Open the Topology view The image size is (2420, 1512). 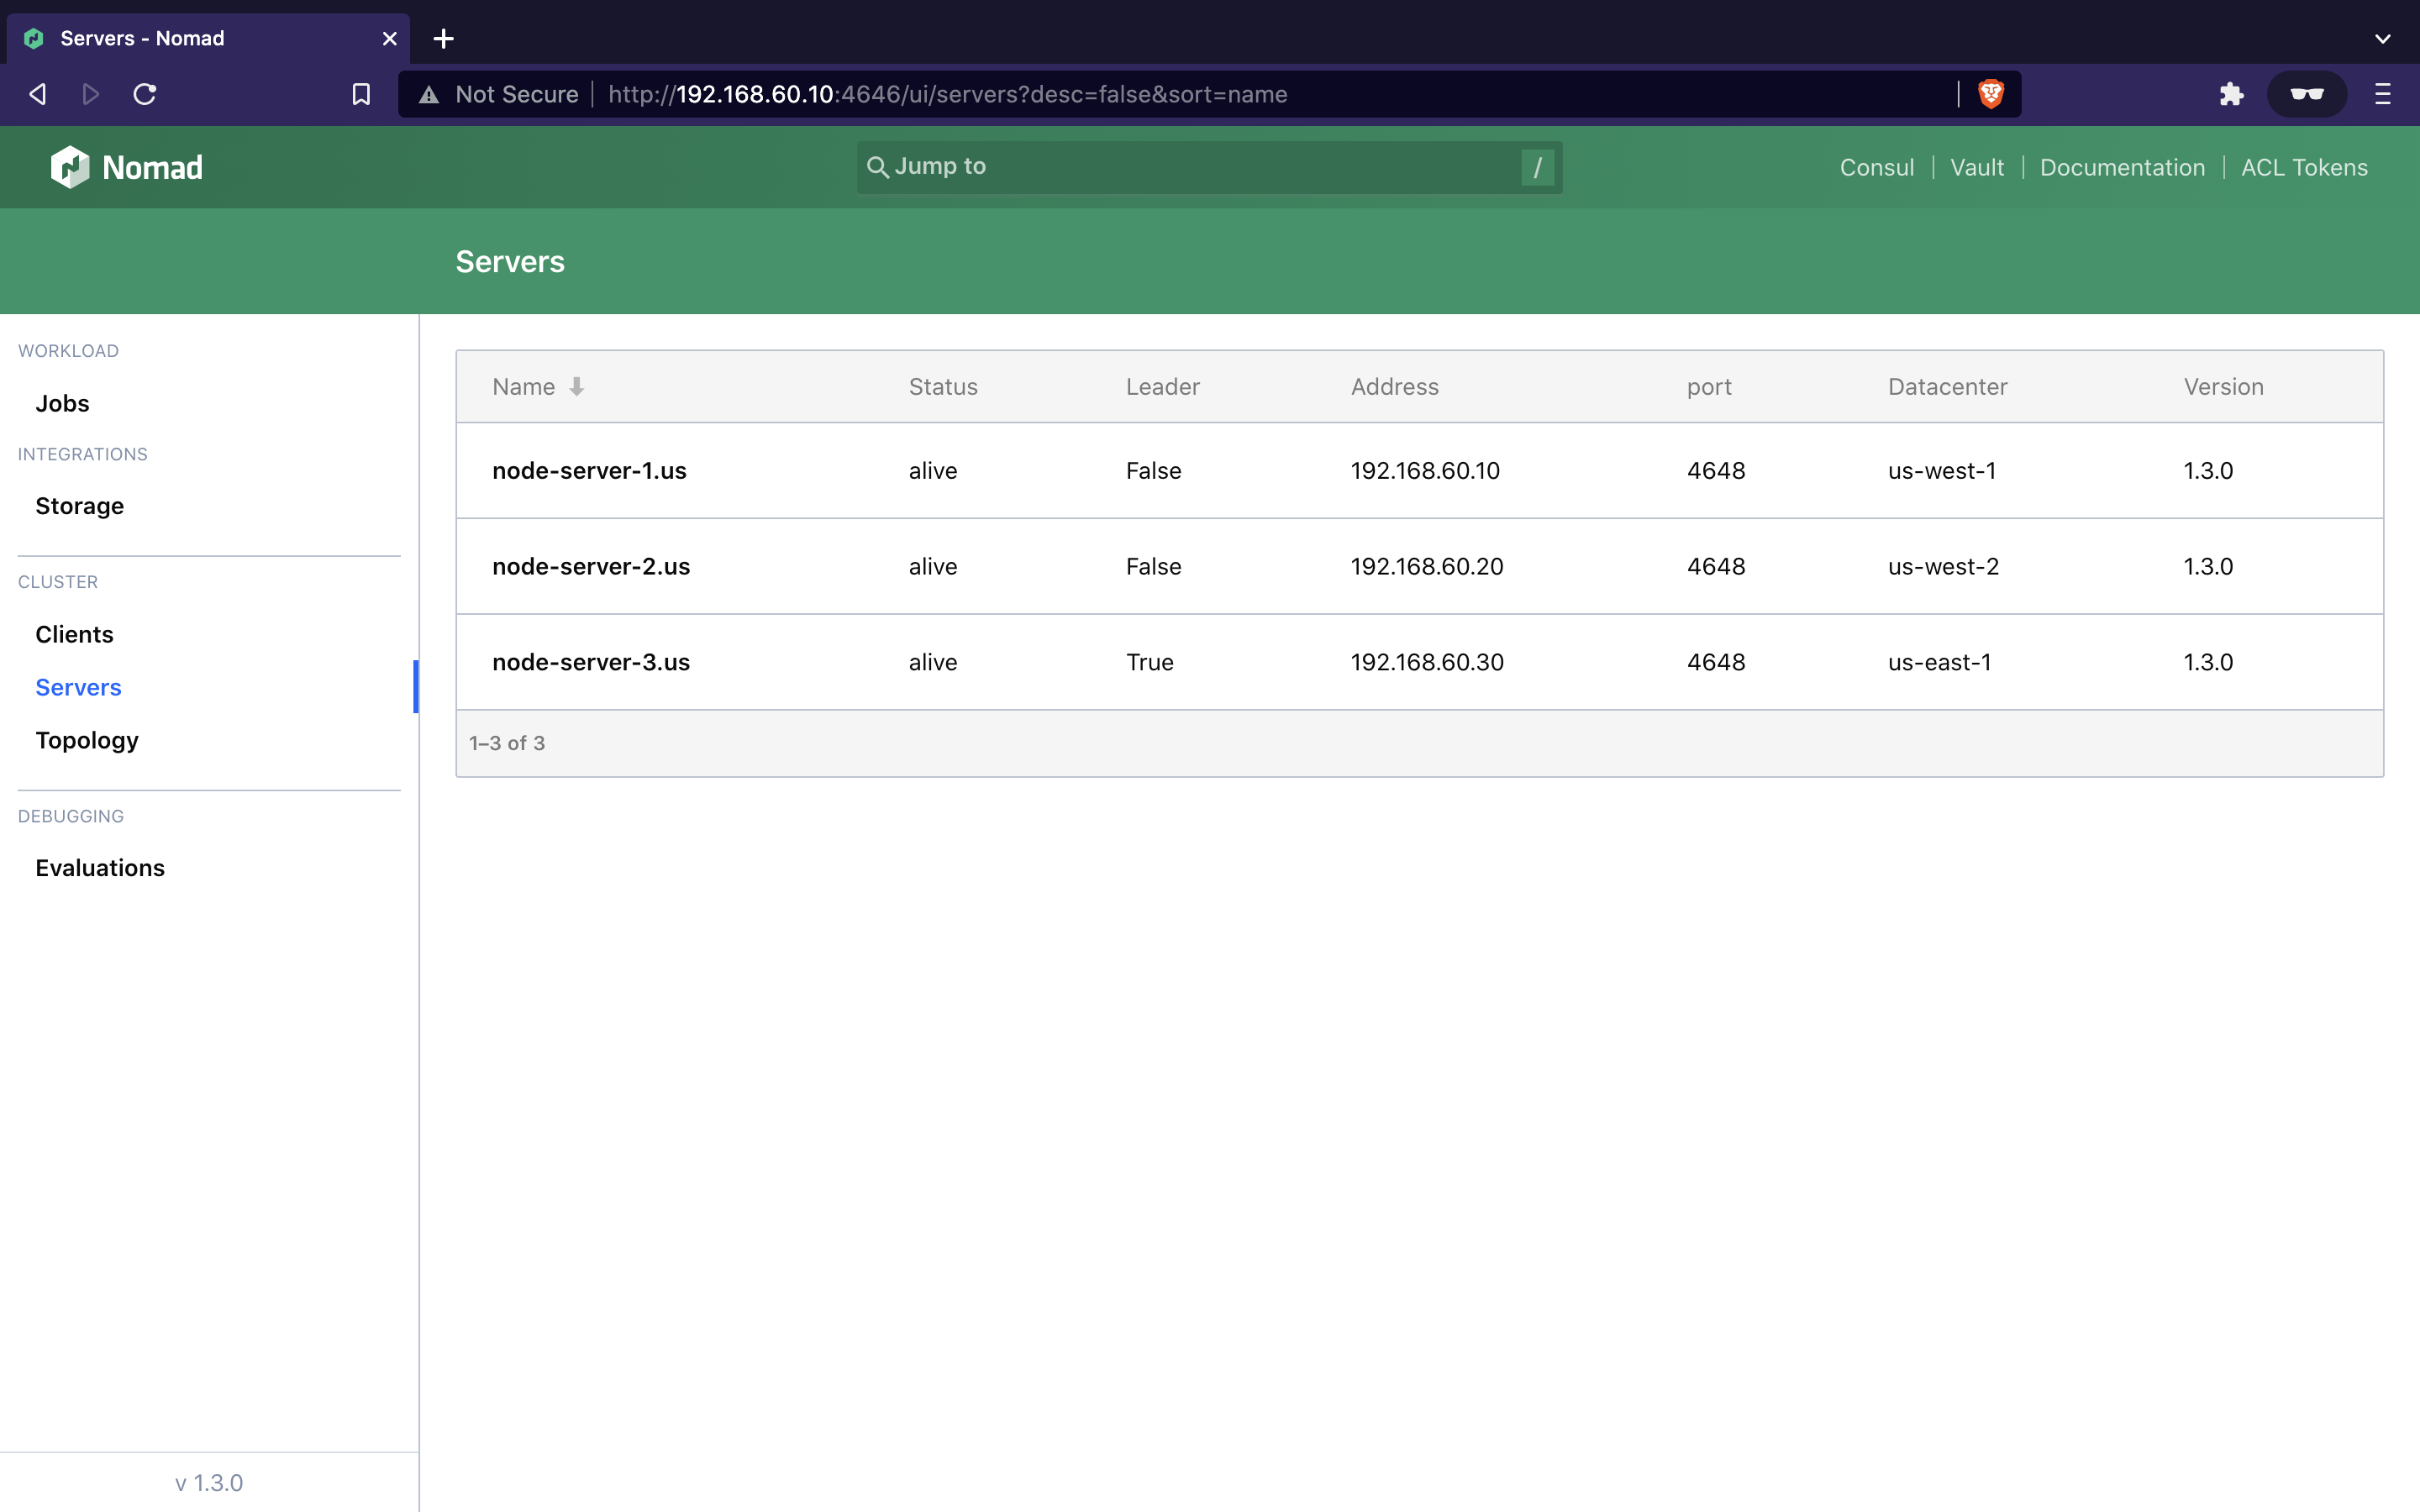coord(87,740)
